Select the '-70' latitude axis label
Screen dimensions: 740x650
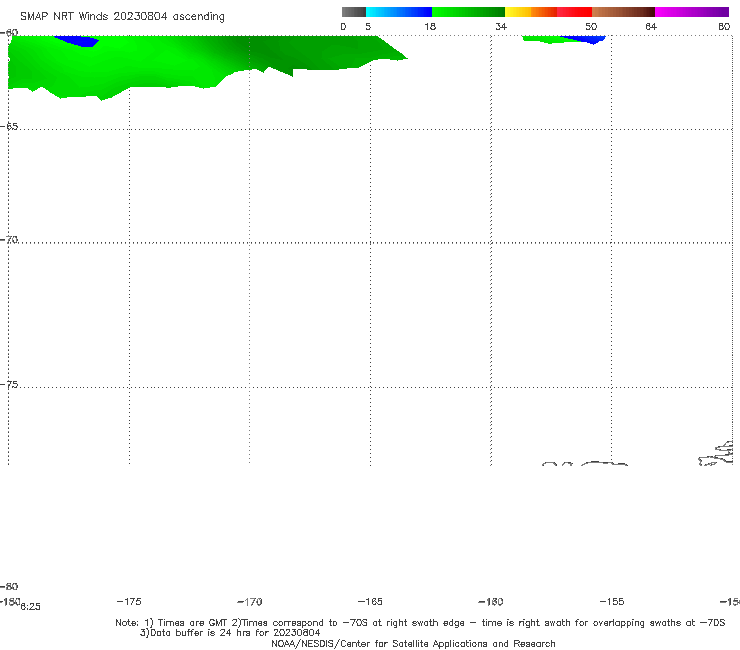tap(9, 240)
